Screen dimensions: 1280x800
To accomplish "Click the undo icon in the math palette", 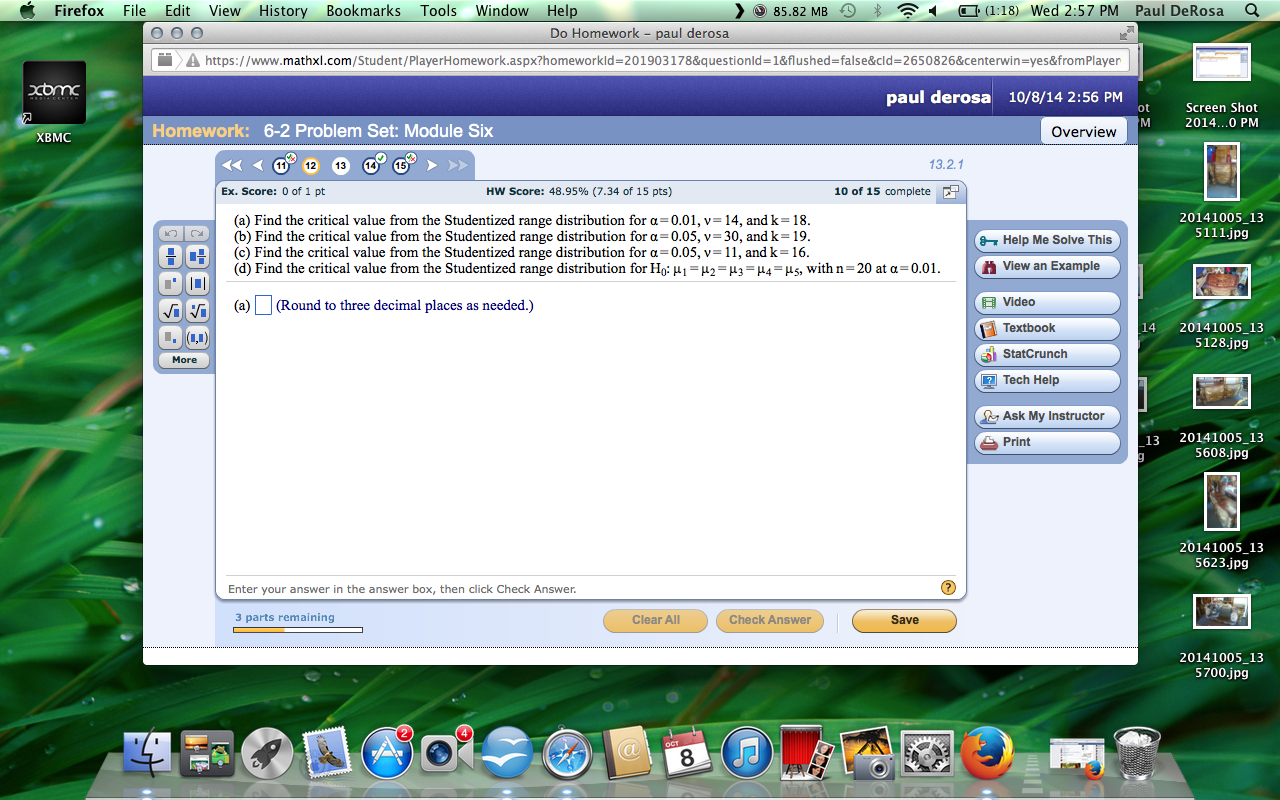I will pos(170,233).
